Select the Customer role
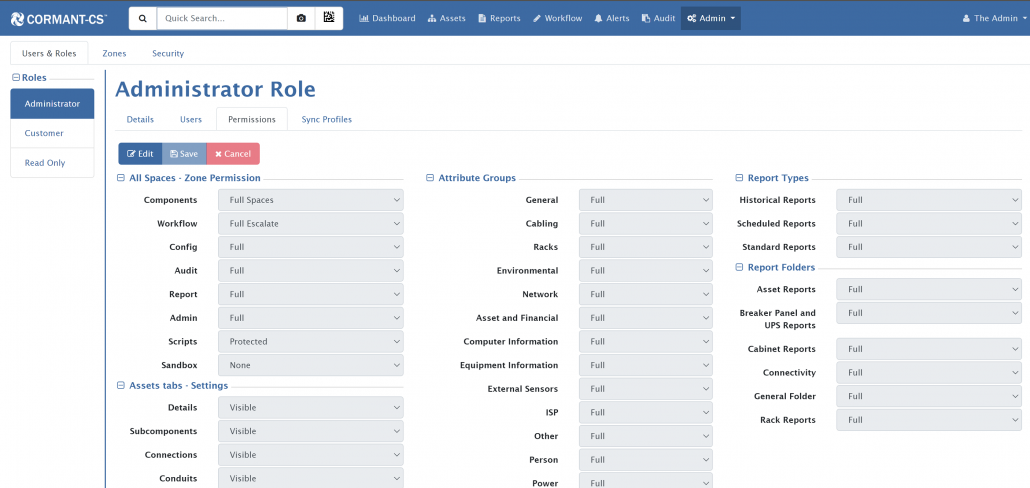The height and width of the screenshot is (488, 1030). click(44, 133)
